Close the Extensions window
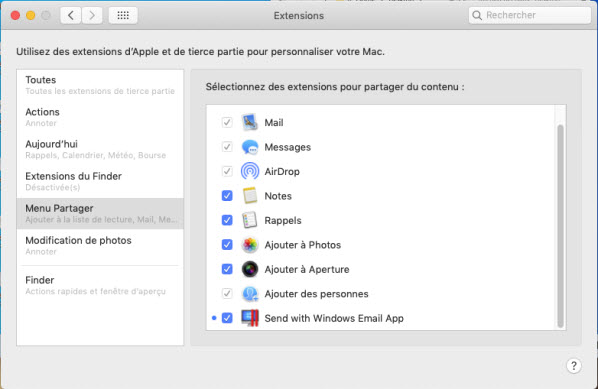This screenshot has height=389, width=598. (x=15, y=15)
